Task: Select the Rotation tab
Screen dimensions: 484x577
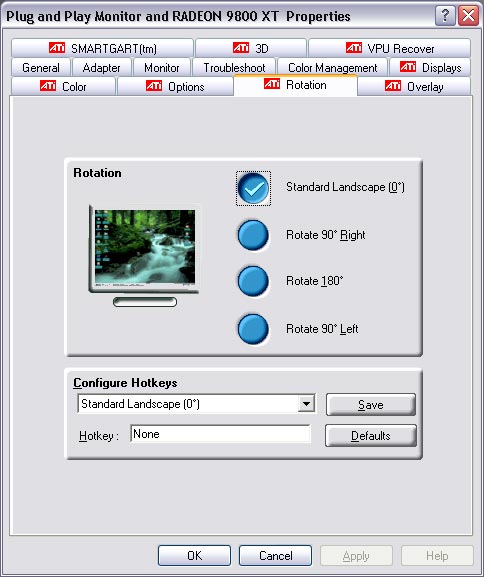Action: [x=295, y=85]
